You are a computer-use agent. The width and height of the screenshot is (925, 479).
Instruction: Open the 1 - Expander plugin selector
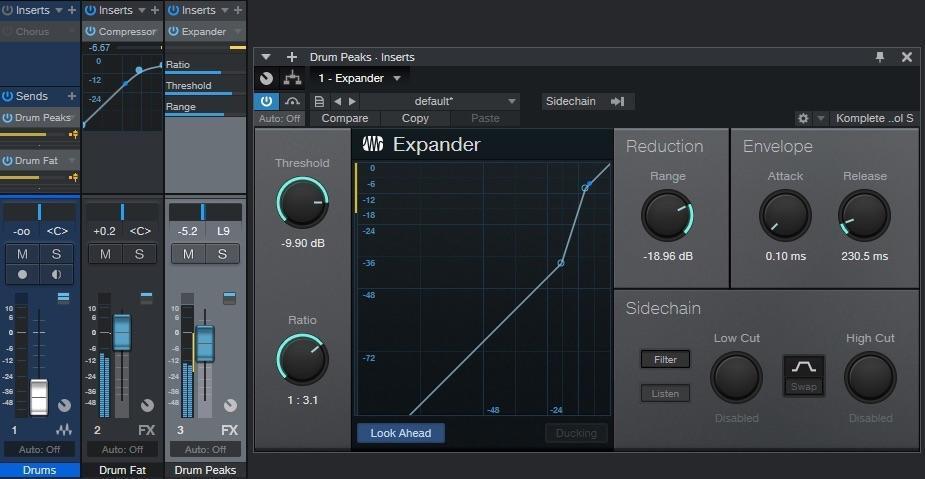[x=360, y=78]
